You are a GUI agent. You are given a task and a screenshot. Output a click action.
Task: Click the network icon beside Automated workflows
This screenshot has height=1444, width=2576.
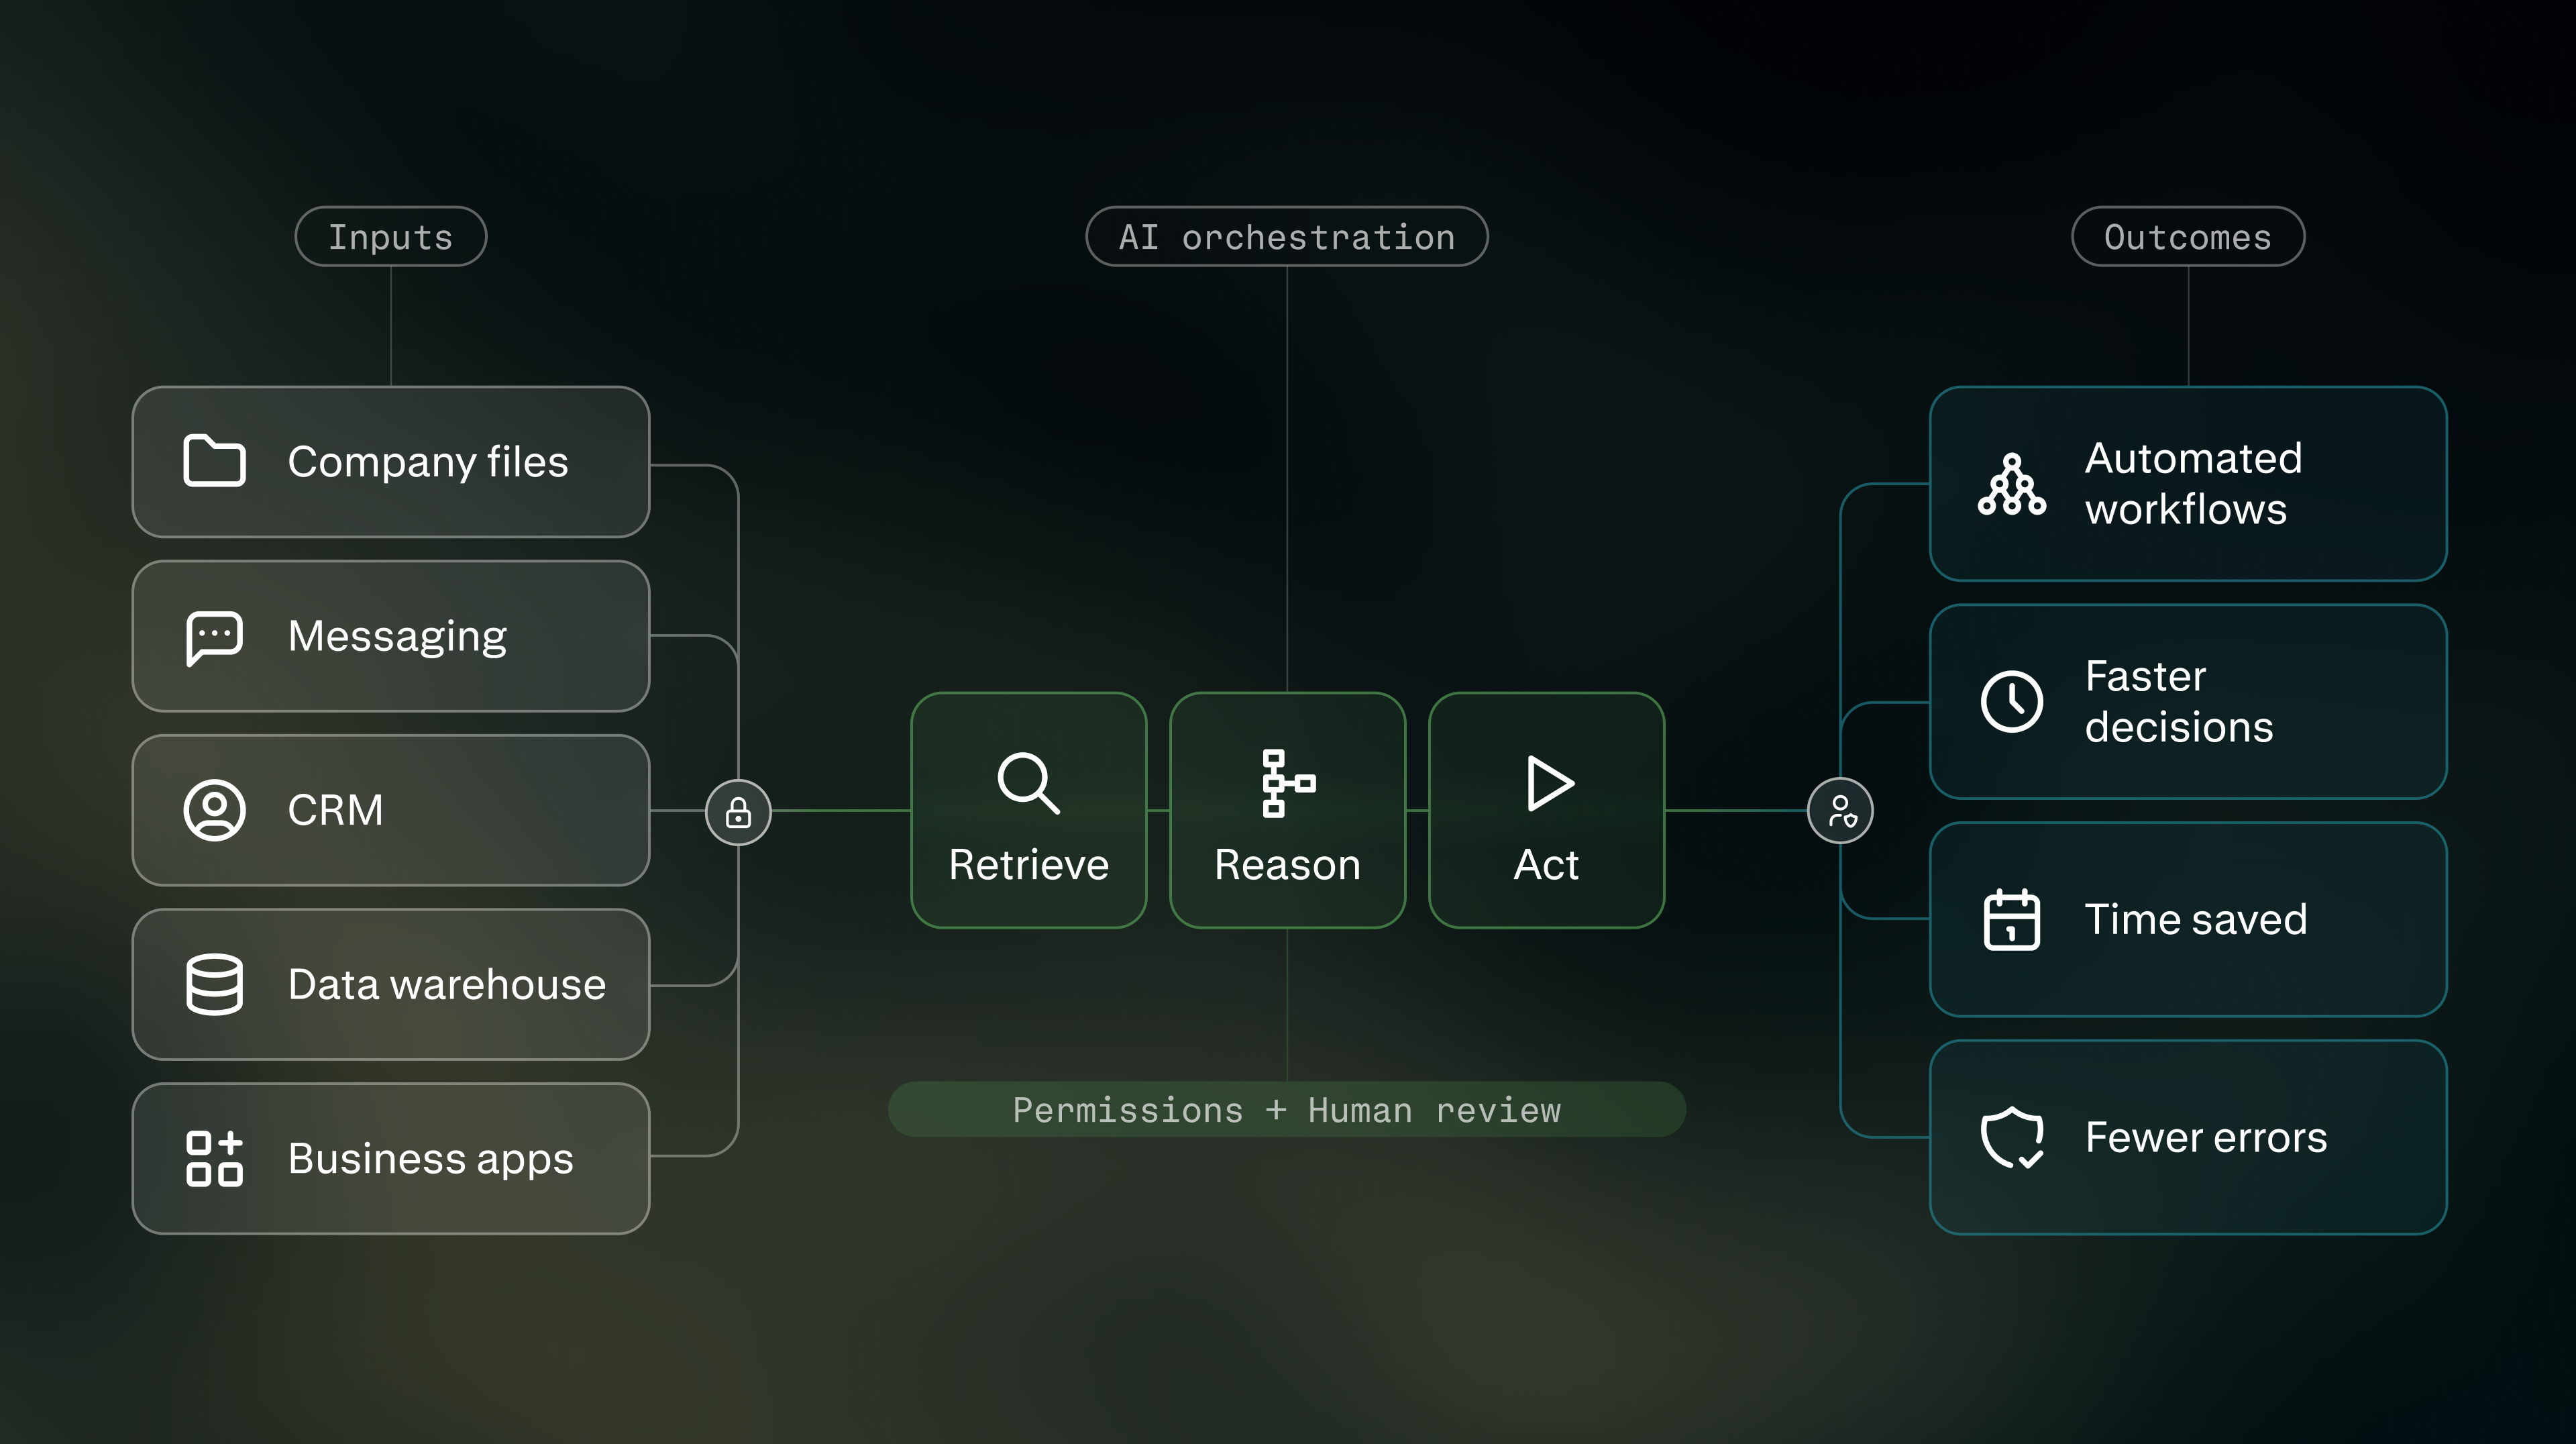tap(2011, 484)
